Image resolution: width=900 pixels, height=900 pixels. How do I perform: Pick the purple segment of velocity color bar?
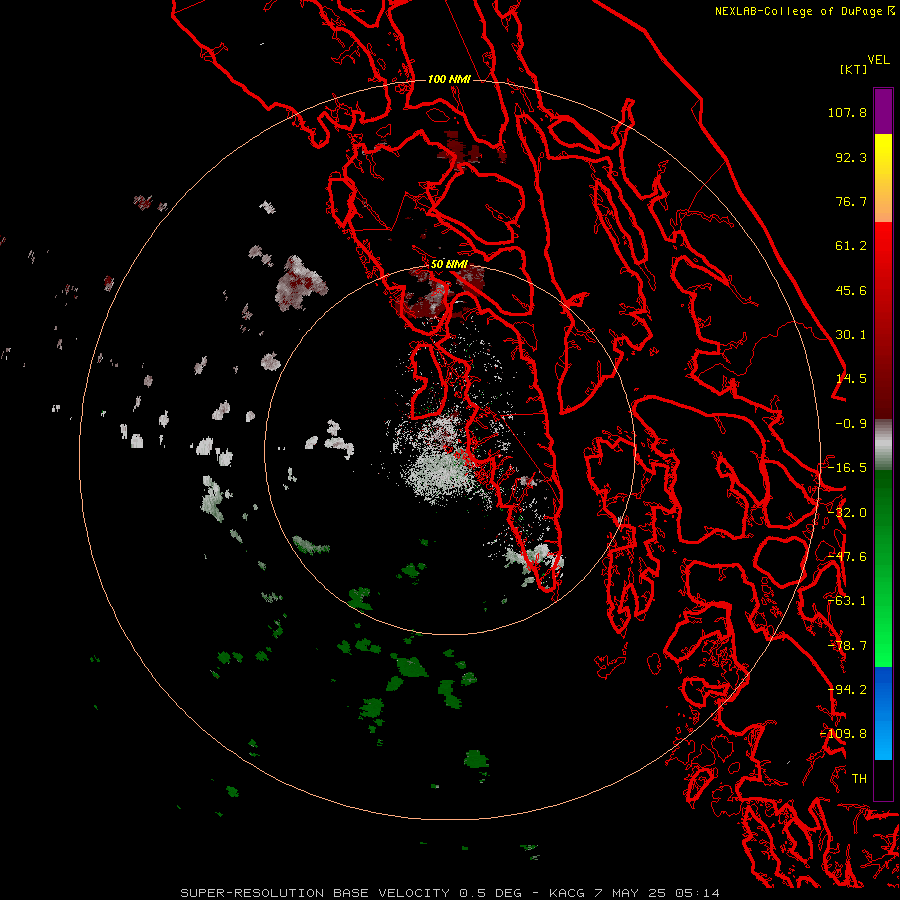click(883, 111)
